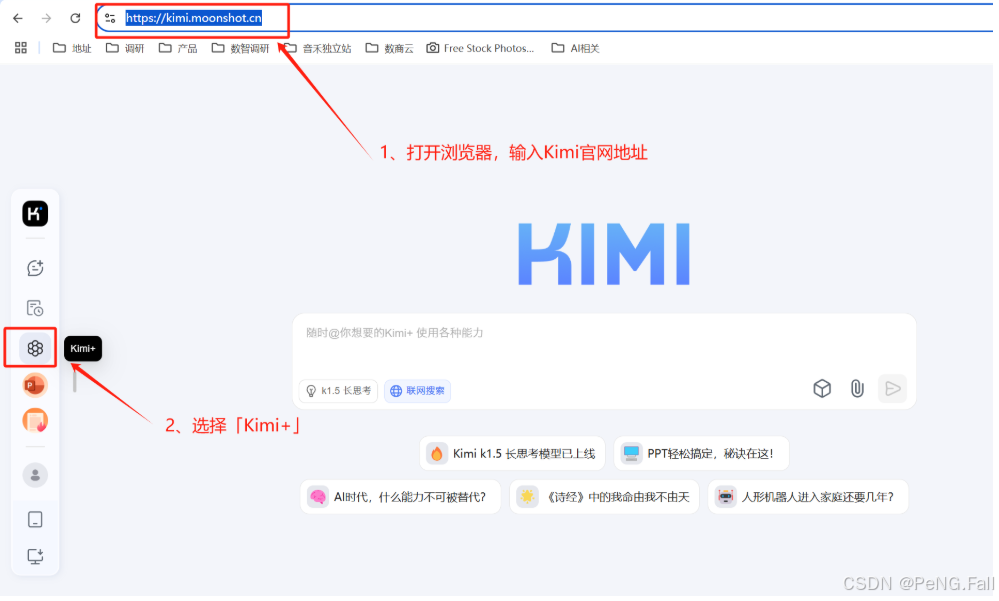Send the message with the arrow button

pos(894,389)
